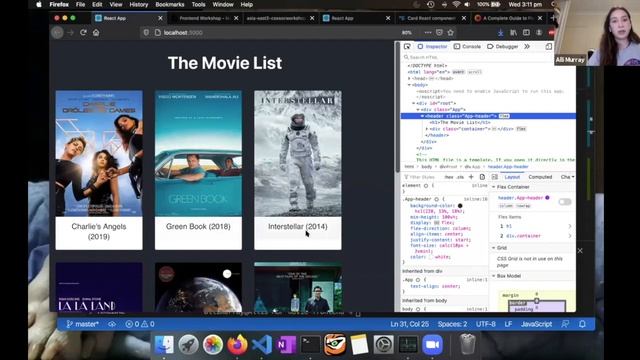The width and height of the screenshot is (640, 360).
Task: Click the Interstellar movie poster
Action: (298, 153)
